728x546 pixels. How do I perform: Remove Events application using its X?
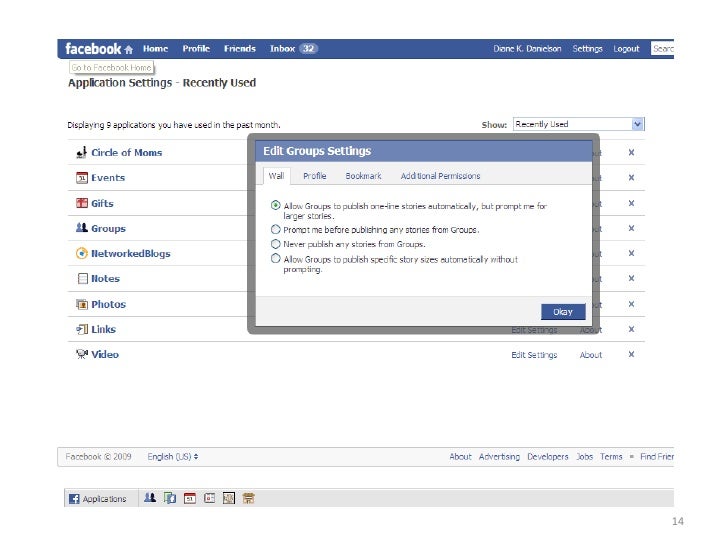(631, 177)
